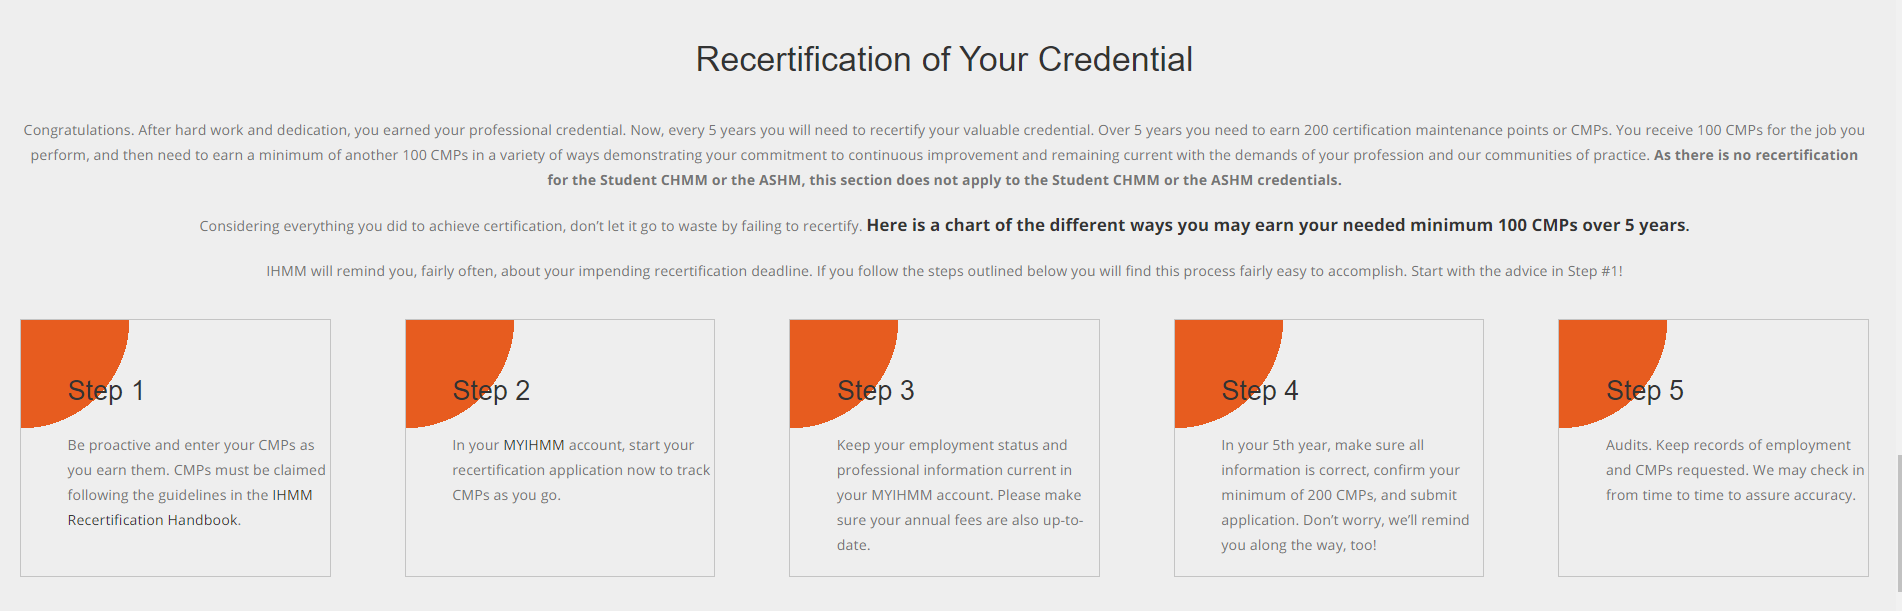Click the Step 3 employment status description
1902x611 pixels.
tap(960, 495)
